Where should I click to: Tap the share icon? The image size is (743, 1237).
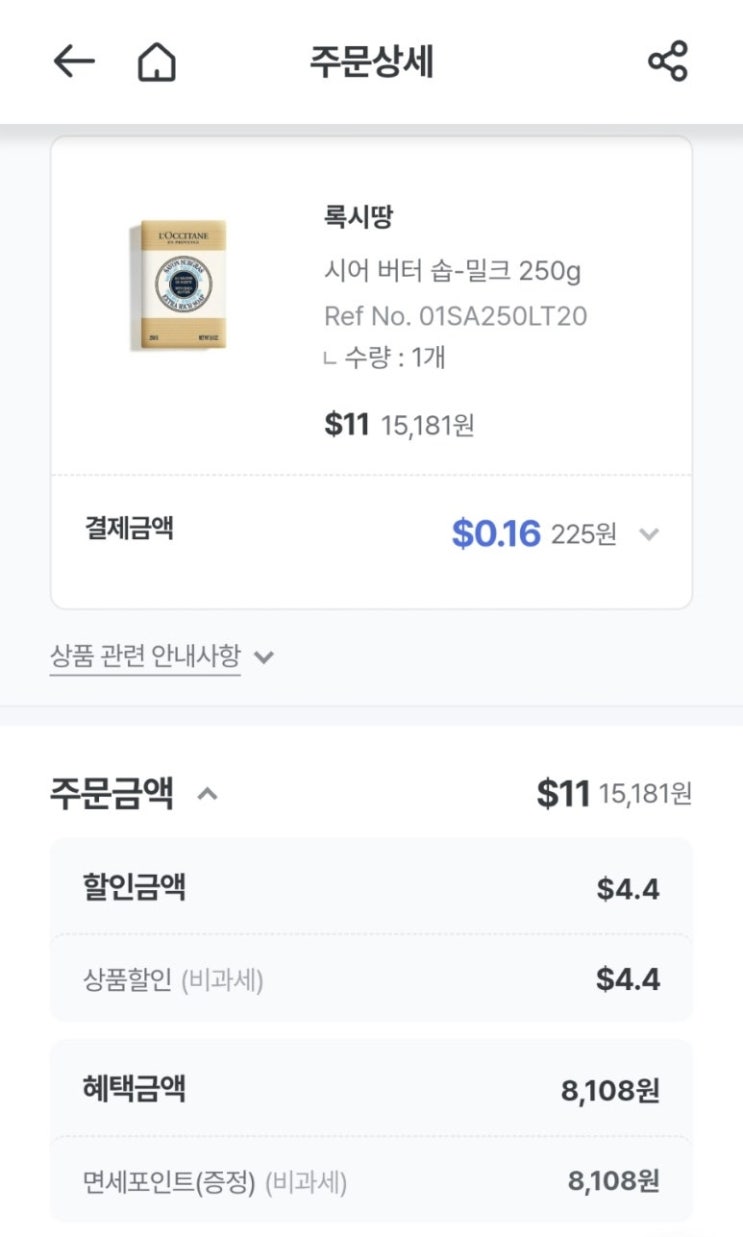click(x=668, y=62)
